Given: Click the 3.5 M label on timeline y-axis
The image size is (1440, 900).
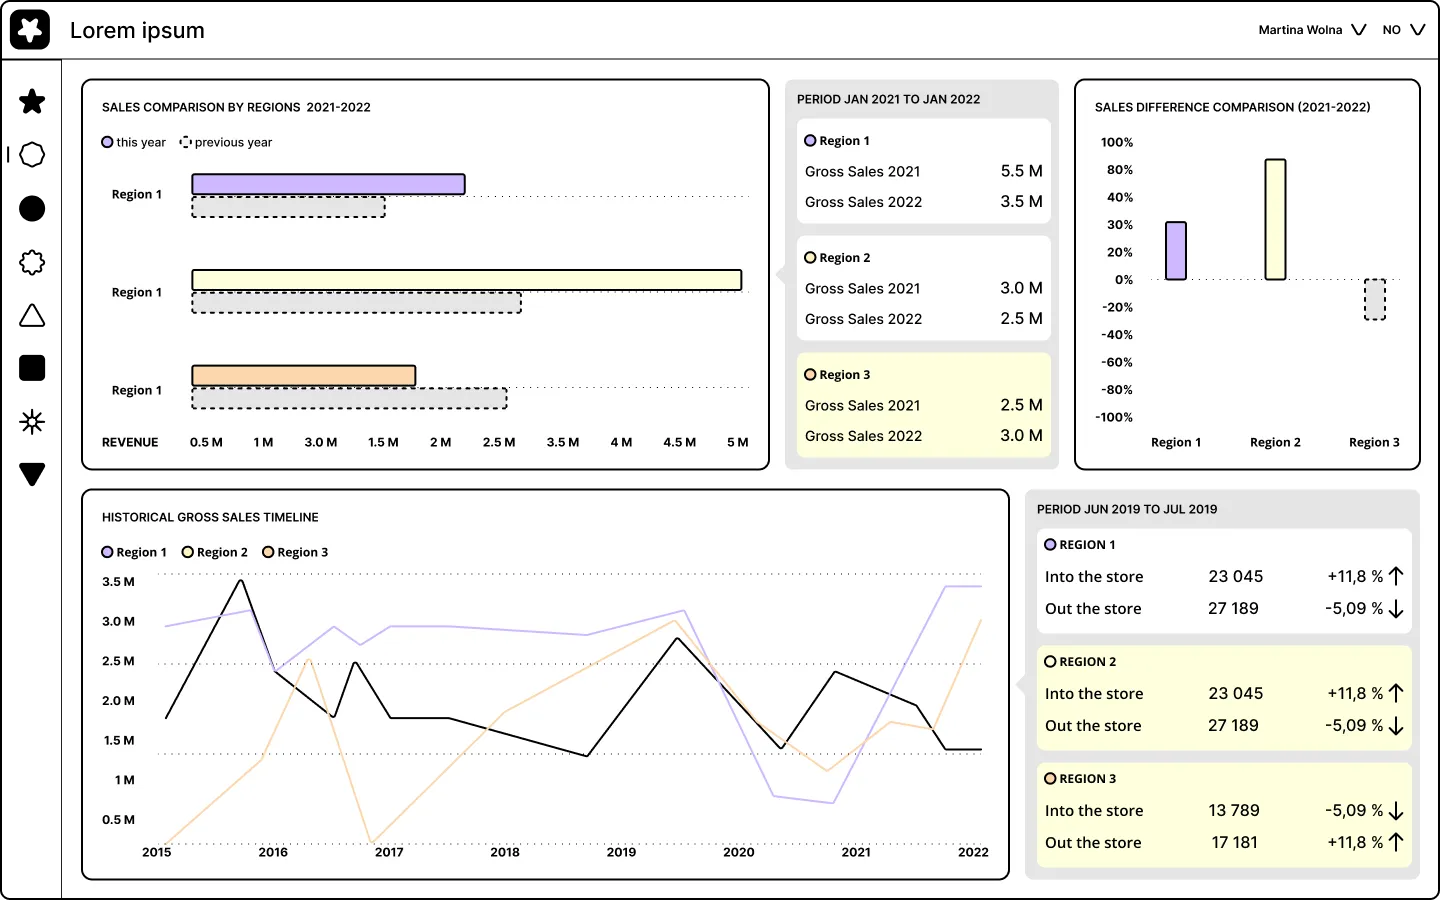Looking at the screenshot, I should point(118,581).
